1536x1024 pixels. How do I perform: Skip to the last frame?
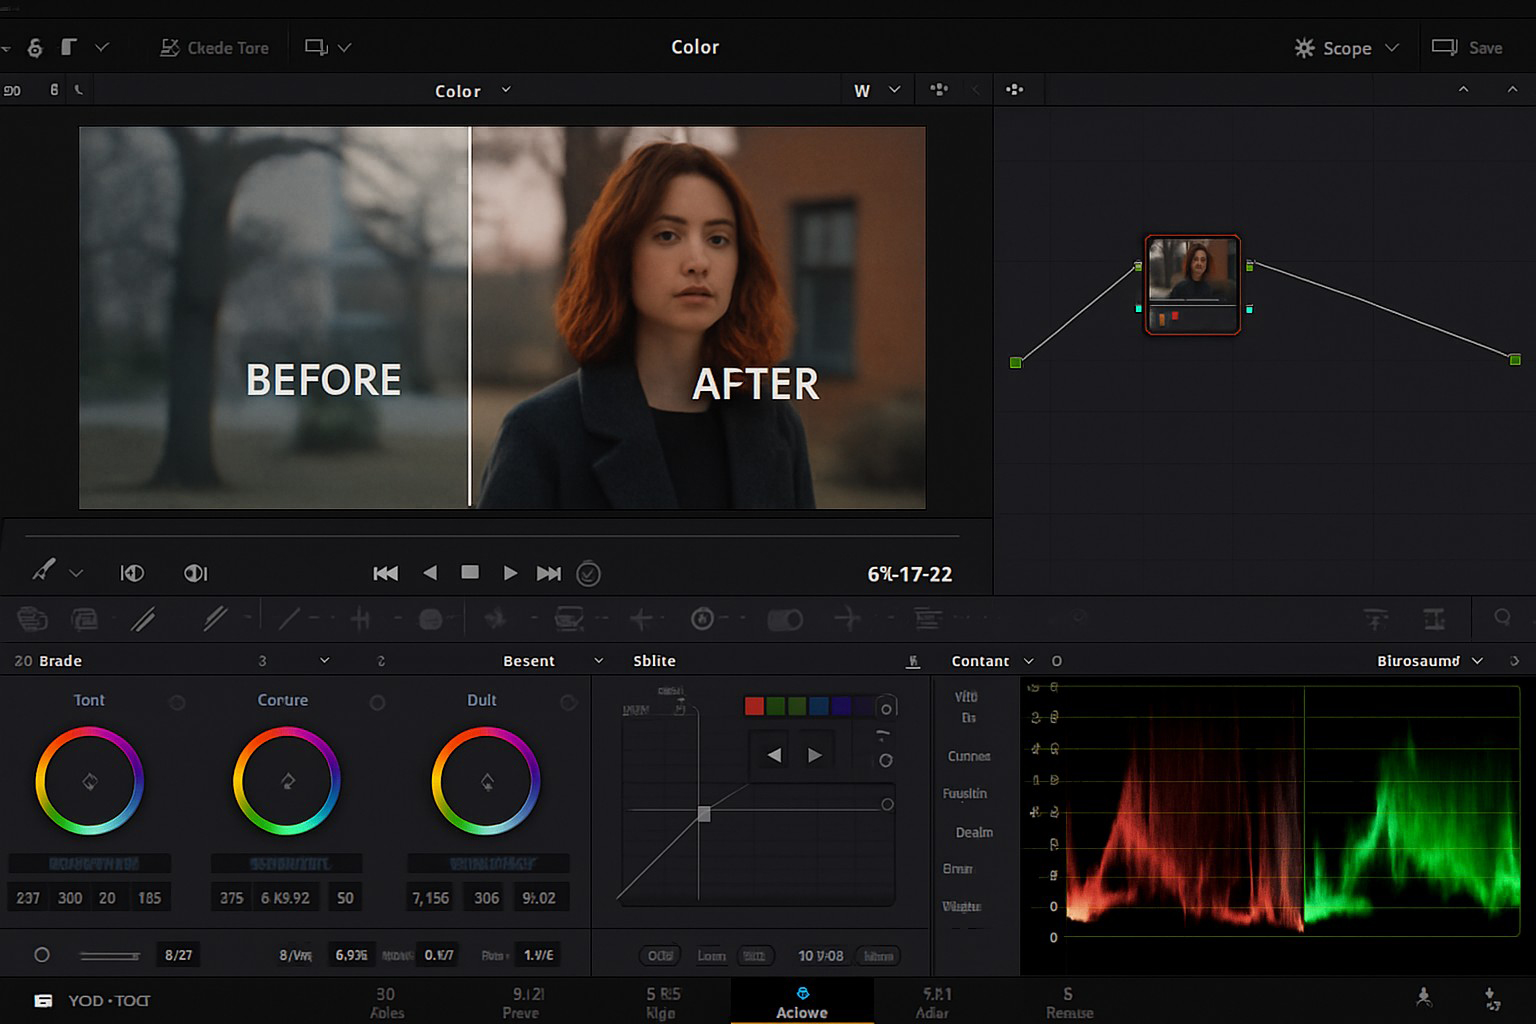(548, 573)
